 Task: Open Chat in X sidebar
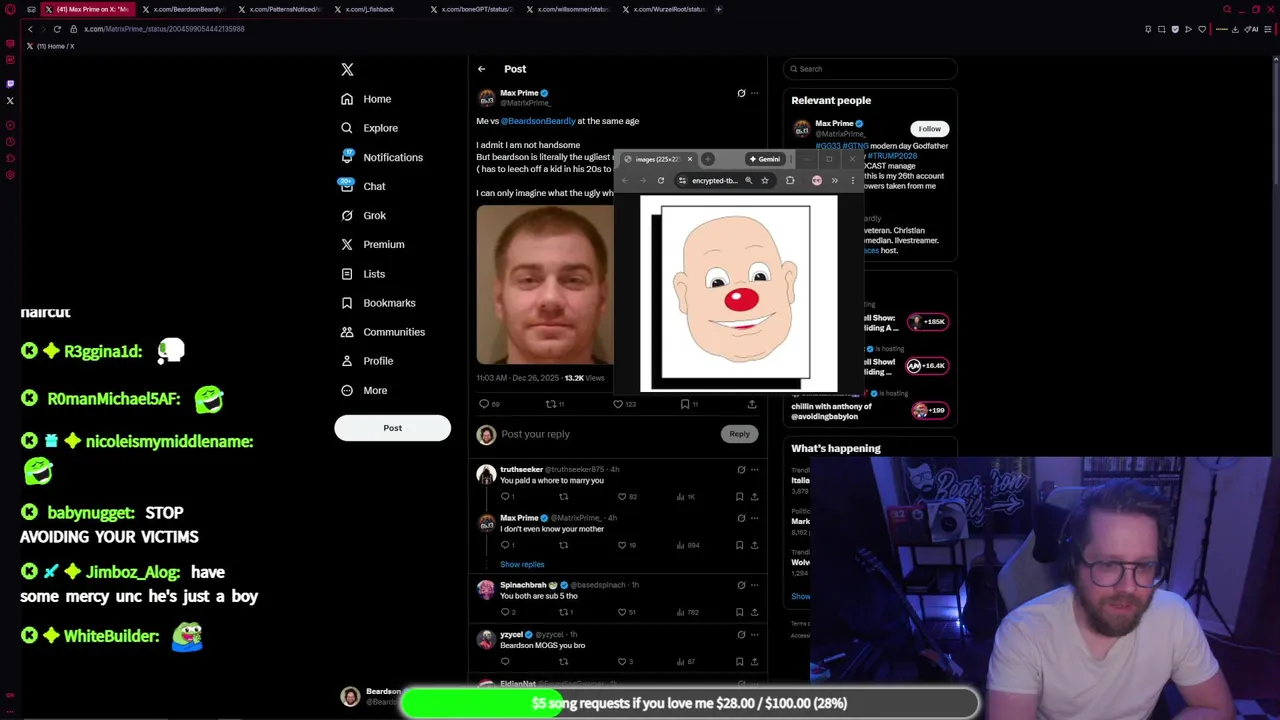(x=363, y=186)
